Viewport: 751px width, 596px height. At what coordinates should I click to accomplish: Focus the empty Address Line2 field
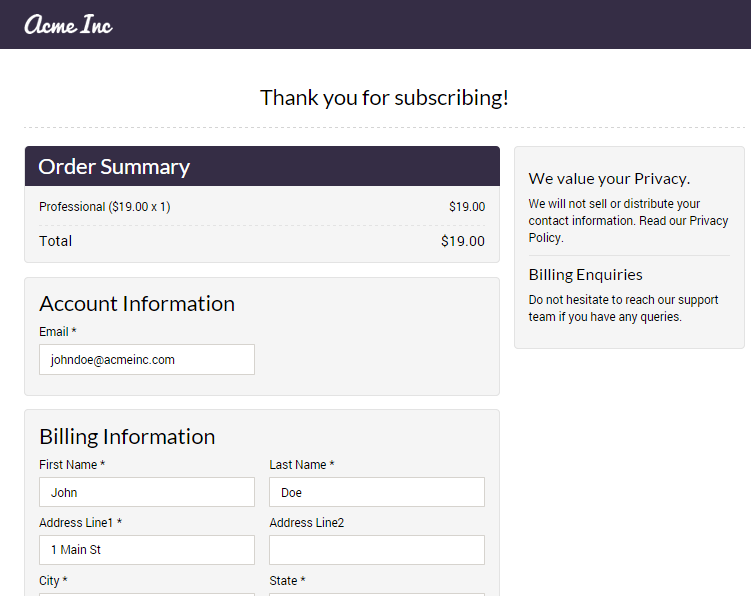377,550
